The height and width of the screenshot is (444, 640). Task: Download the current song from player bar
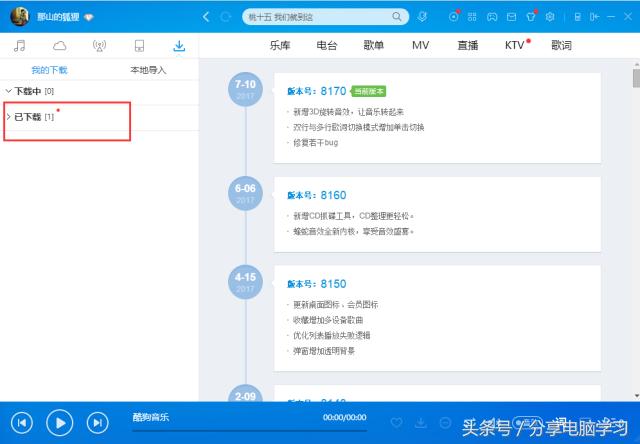pos(421,423)
